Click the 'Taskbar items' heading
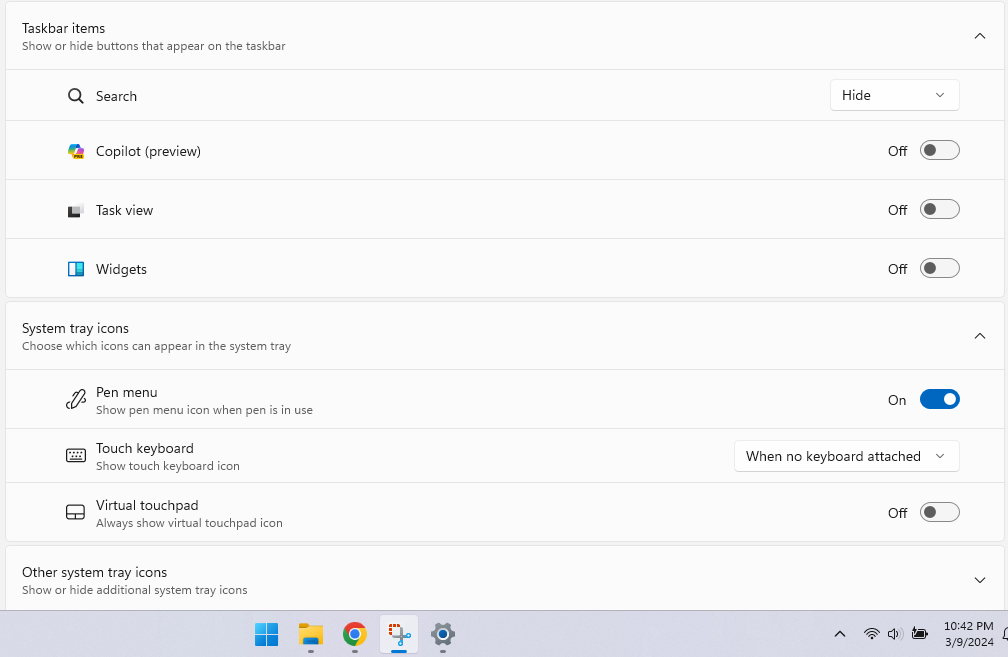 (x=63, y=28)
